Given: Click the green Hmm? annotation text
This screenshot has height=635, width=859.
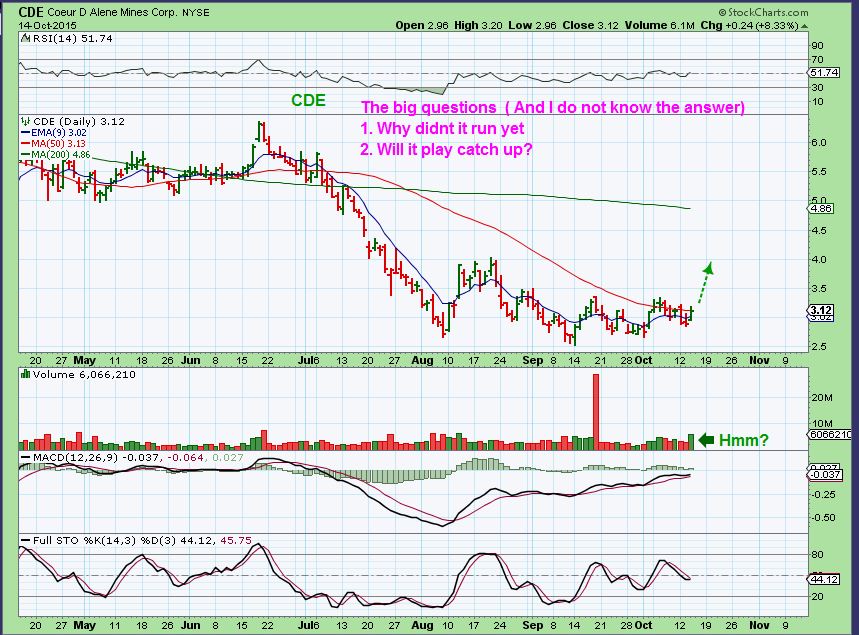Looking at the screenshot, I should pos(743,440).
